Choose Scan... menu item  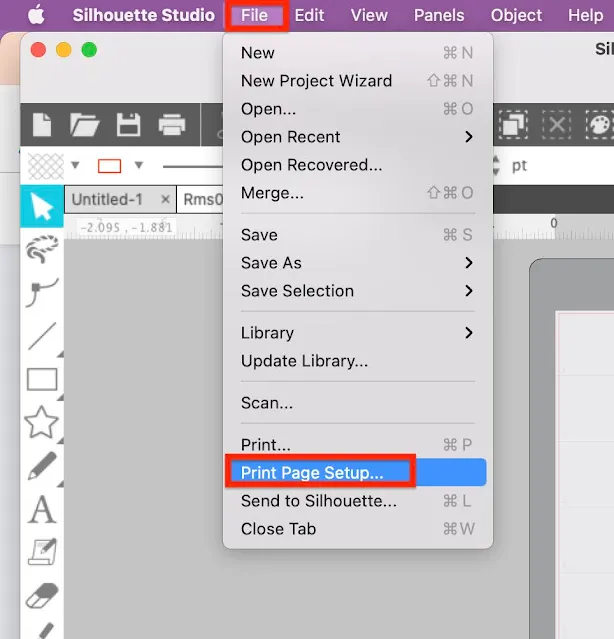pos(358,403)
